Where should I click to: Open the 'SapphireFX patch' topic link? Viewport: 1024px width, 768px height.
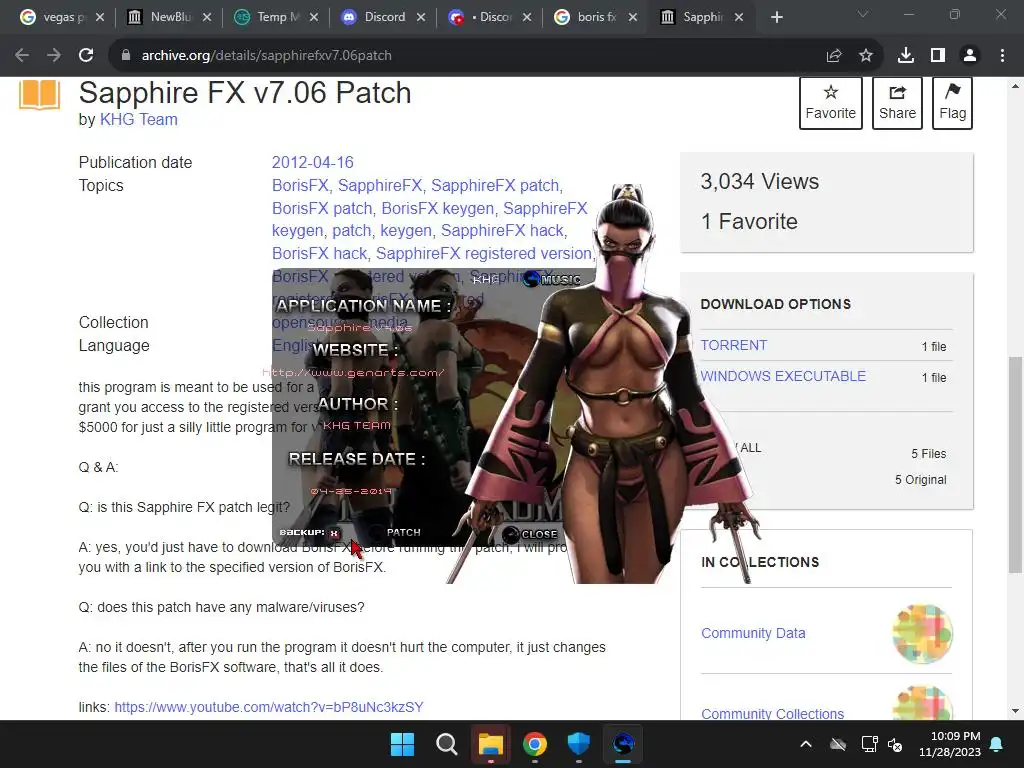pos(494,185)
